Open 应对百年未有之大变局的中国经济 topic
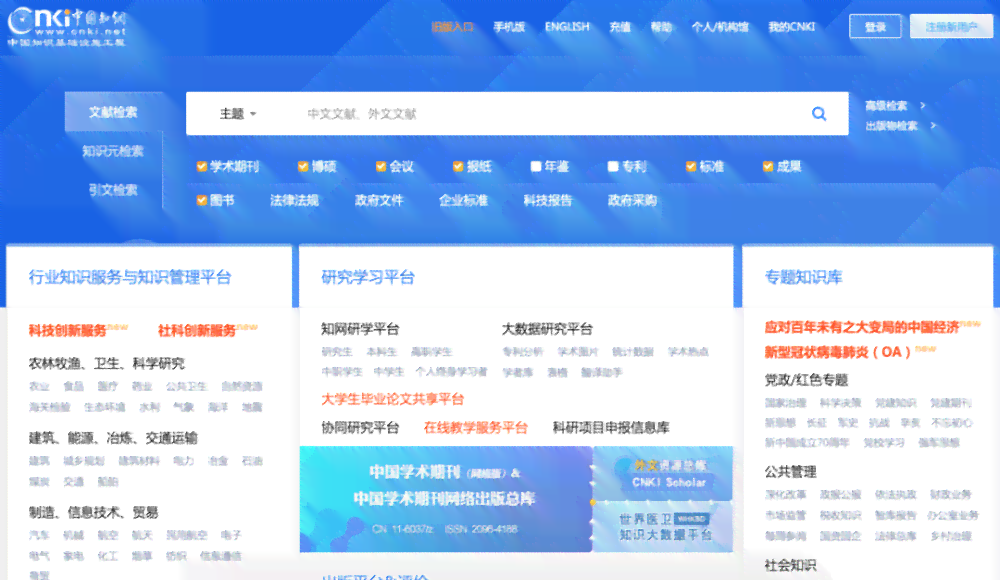The image size is (1000, 580). pos(862,327)
